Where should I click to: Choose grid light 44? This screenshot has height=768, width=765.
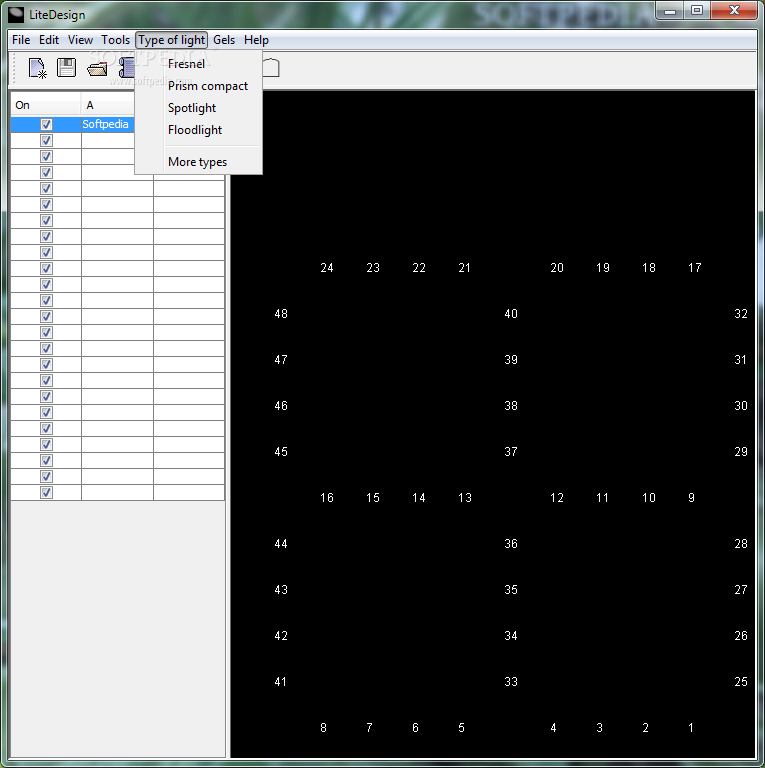(x=281, y=544)
